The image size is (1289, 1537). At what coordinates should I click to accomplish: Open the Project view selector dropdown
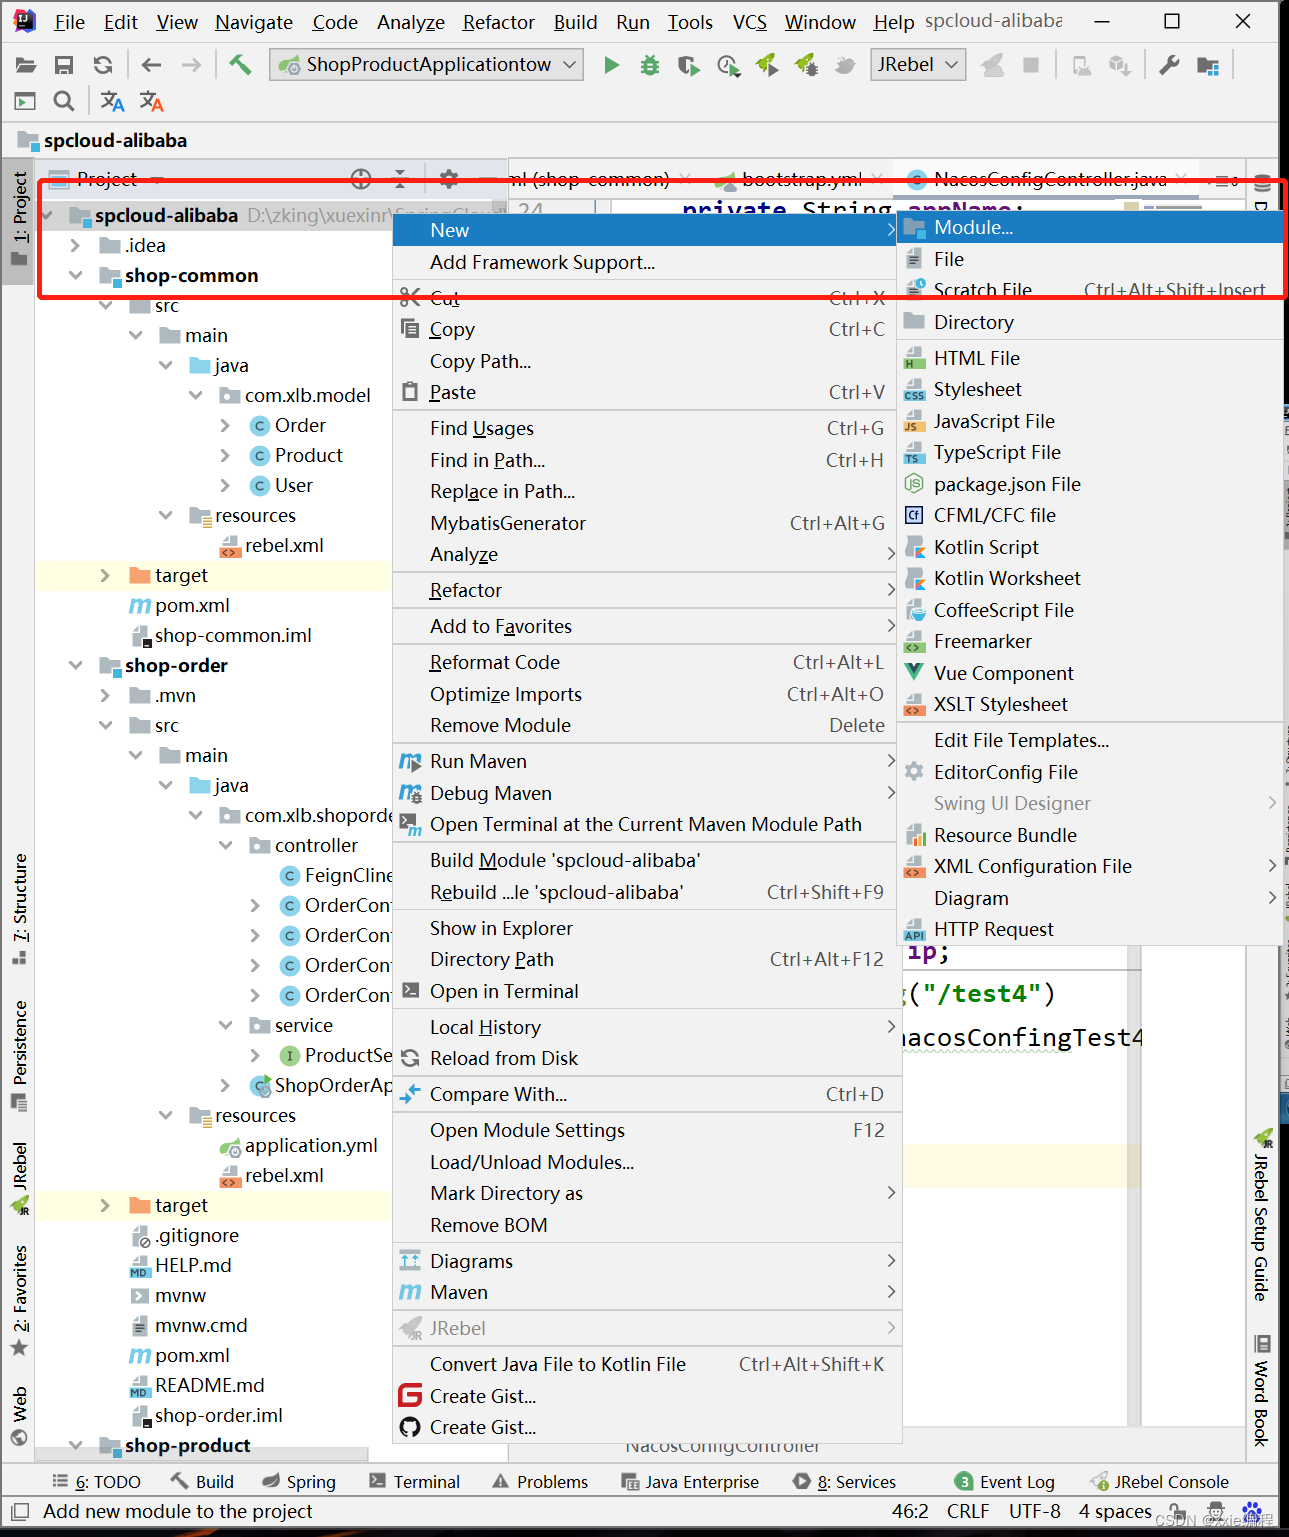coord(107,179)
